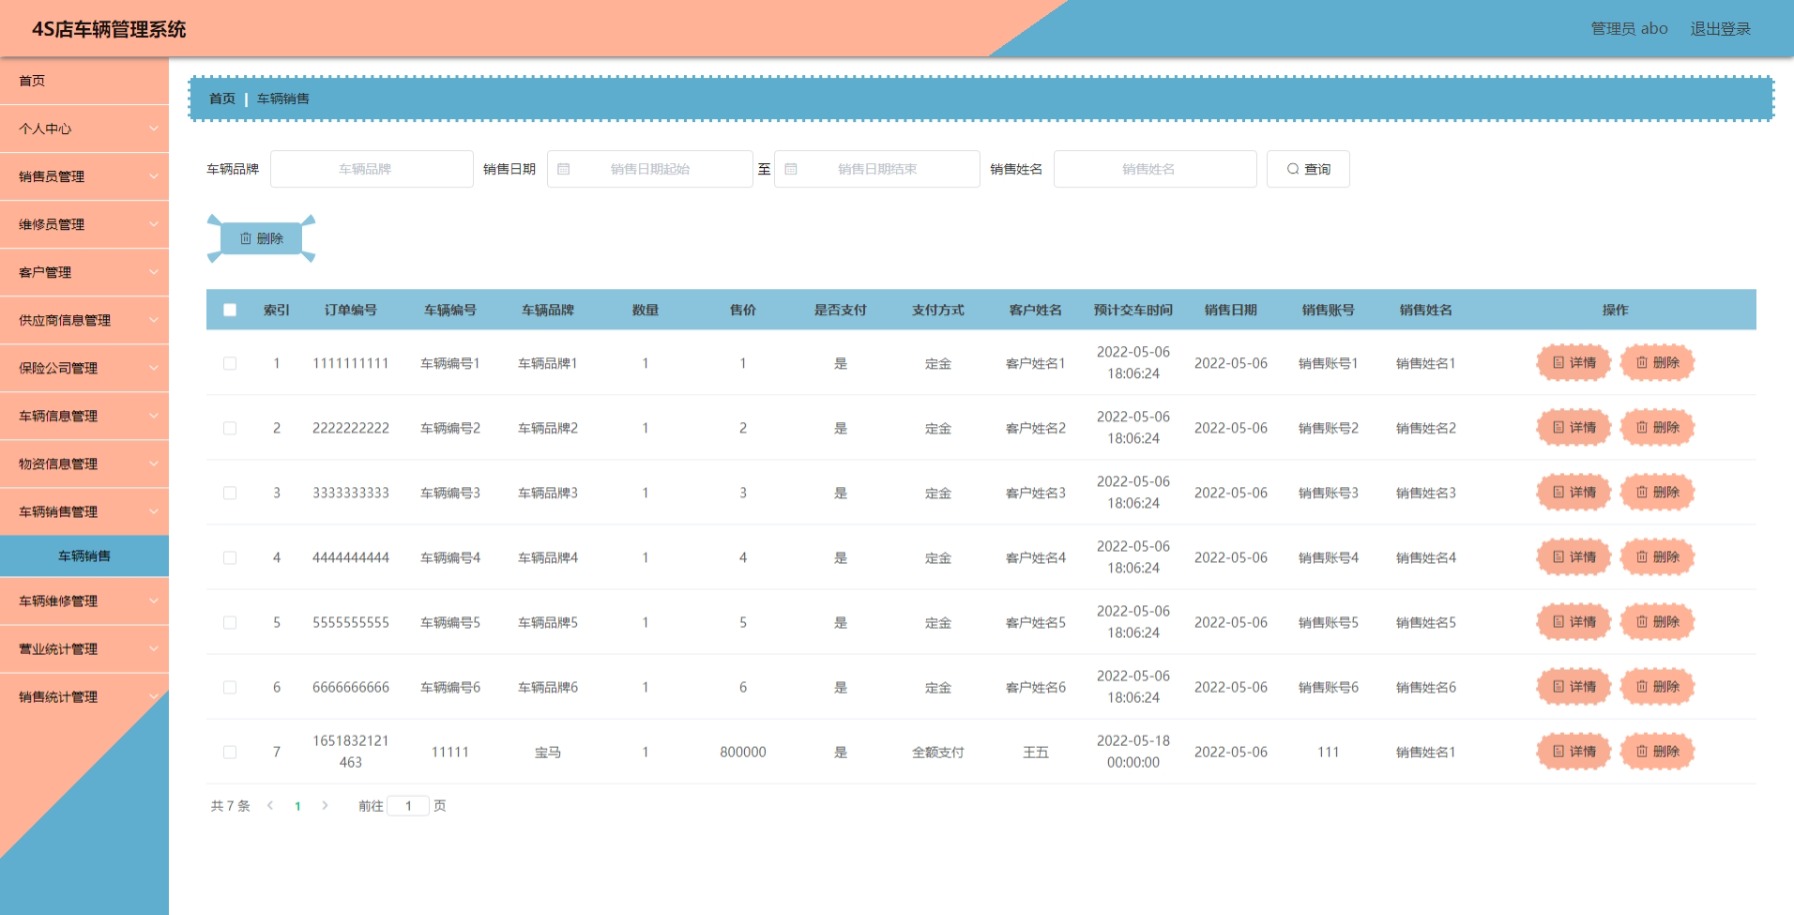The width and height of the screenshot is (1794, 915).
Task: Select the 车辆销售 submenu item
Action: 84,556
